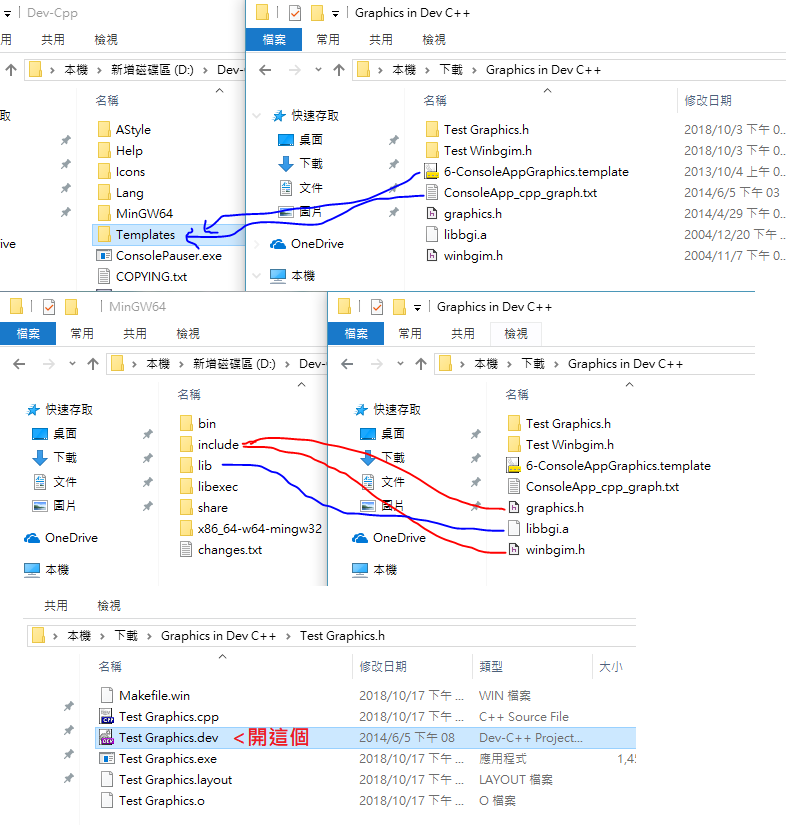Screen dimensions: 786x825
Task: Open the ConsolePauser.exe file
Action: click(x=168, y=256)
